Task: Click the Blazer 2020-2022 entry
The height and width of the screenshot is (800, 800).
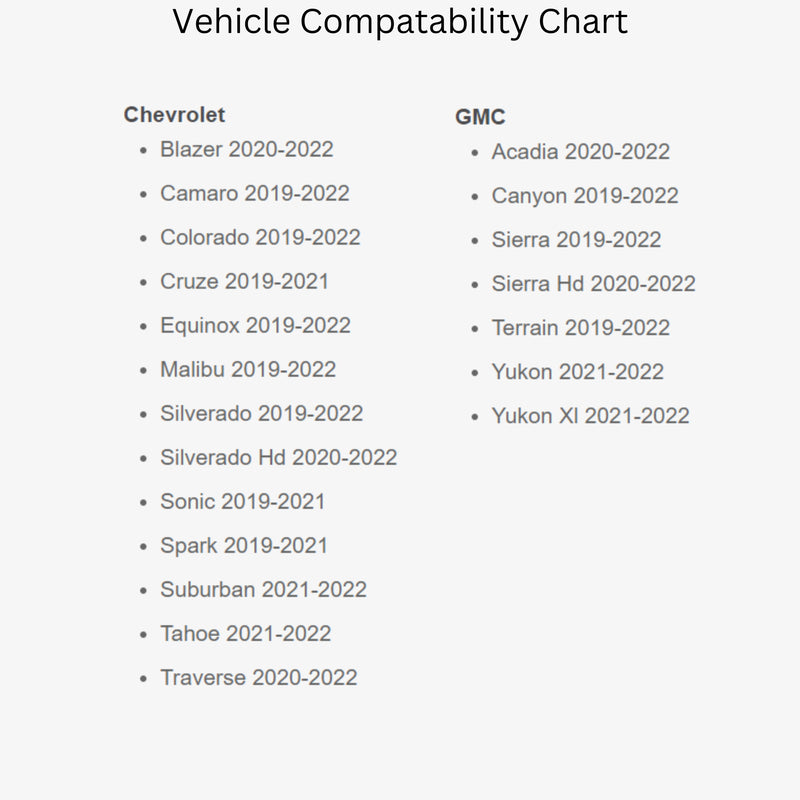Action: pos(246,150)
